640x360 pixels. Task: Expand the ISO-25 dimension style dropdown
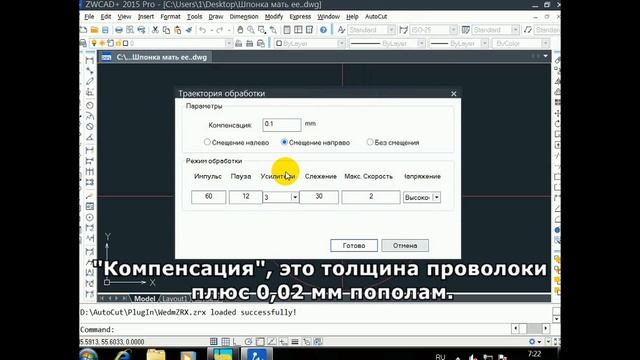tap(453, 30)
